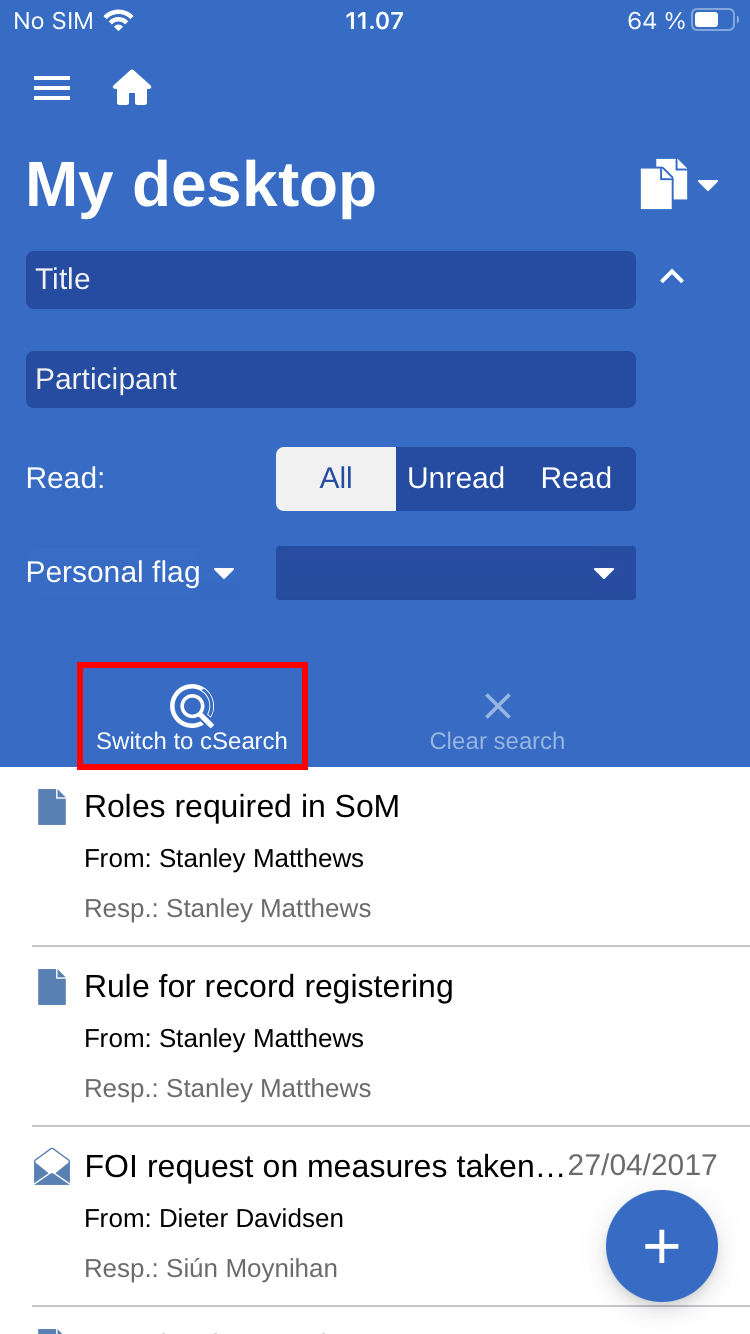
Task: Tap document icon beside Roles required in SoM
Action: (x=52, y=807)
